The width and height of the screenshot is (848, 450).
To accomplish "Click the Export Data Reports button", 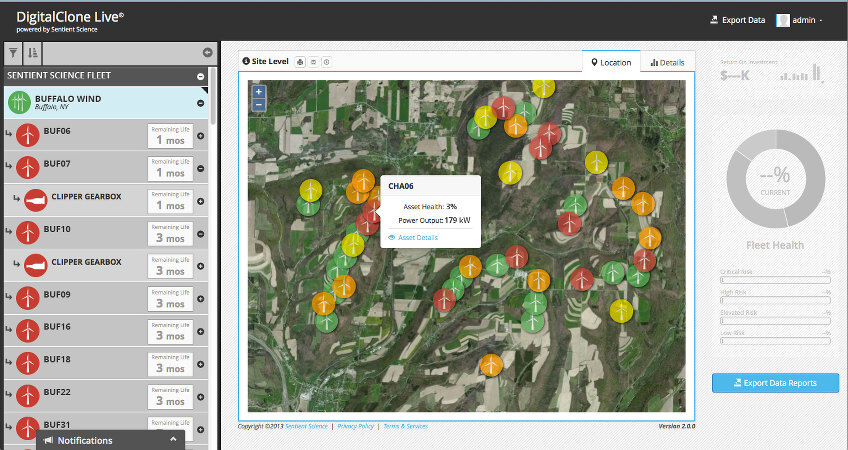I will pyautogui.click(x=775, y=383).
